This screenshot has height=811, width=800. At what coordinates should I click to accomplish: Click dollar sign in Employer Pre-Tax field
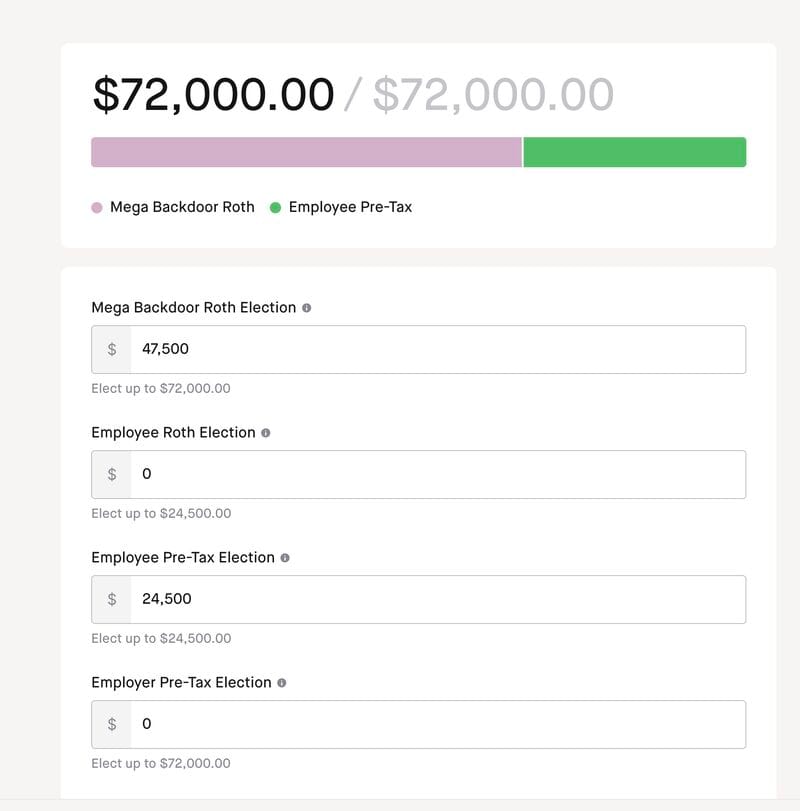112,724
